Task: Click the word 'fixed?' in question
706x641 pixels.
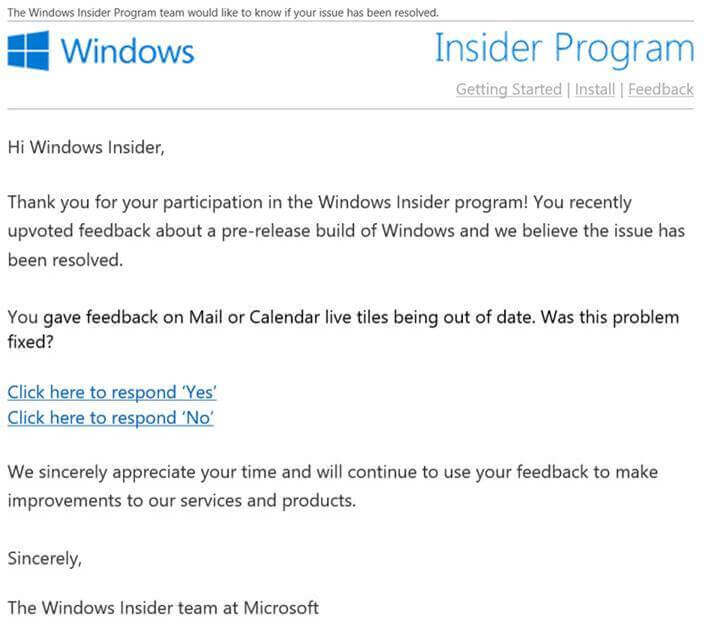Action: click(x=30, y=342)
